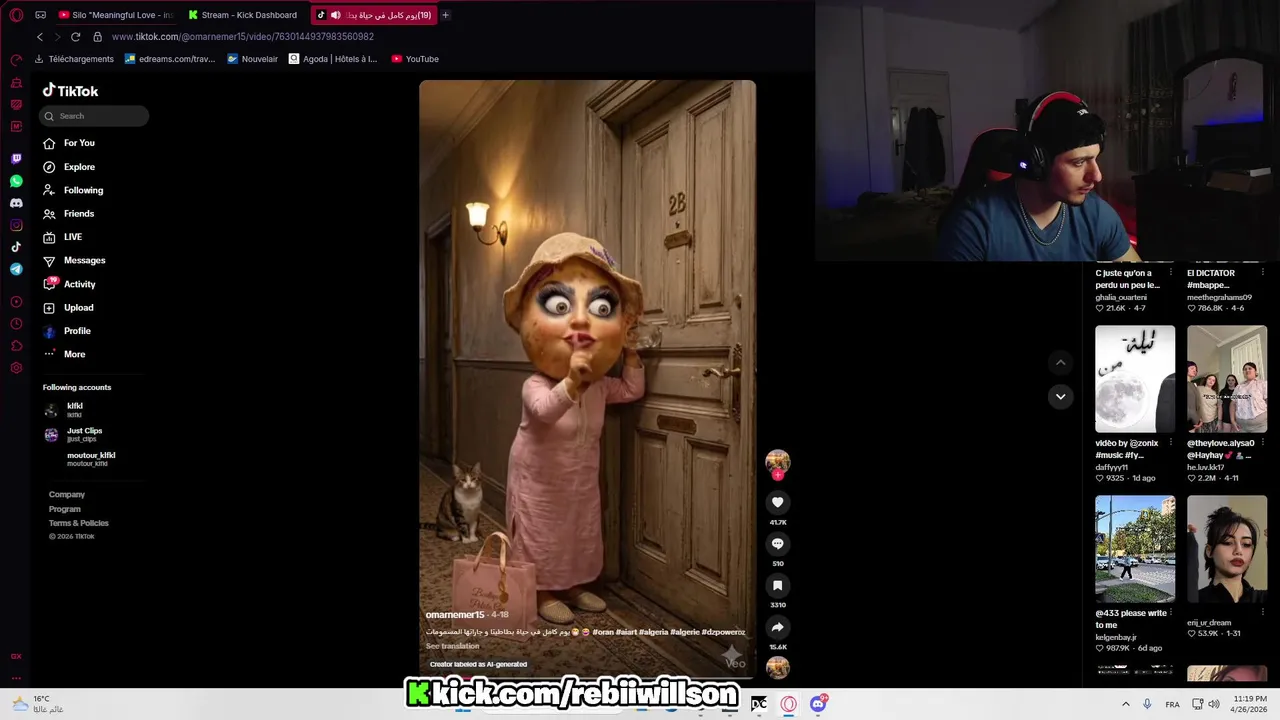Click the tiktok.com address bar
This screenshot has width=1280, height=720.
coord(243,37)
